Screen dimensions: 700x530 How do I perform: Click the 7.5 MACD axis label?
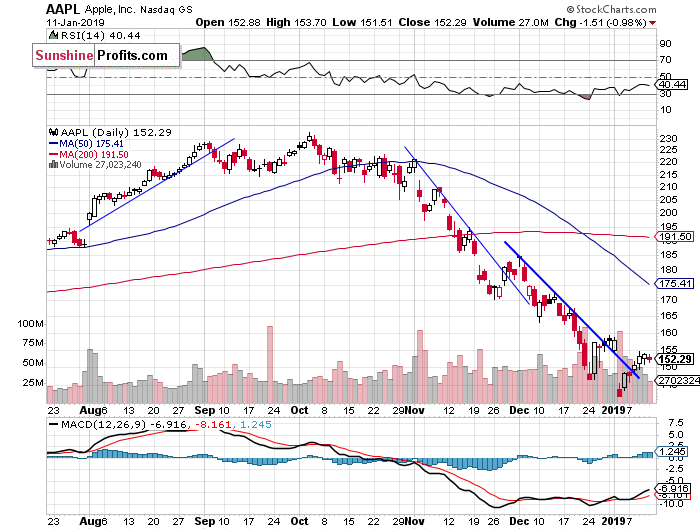675,422
